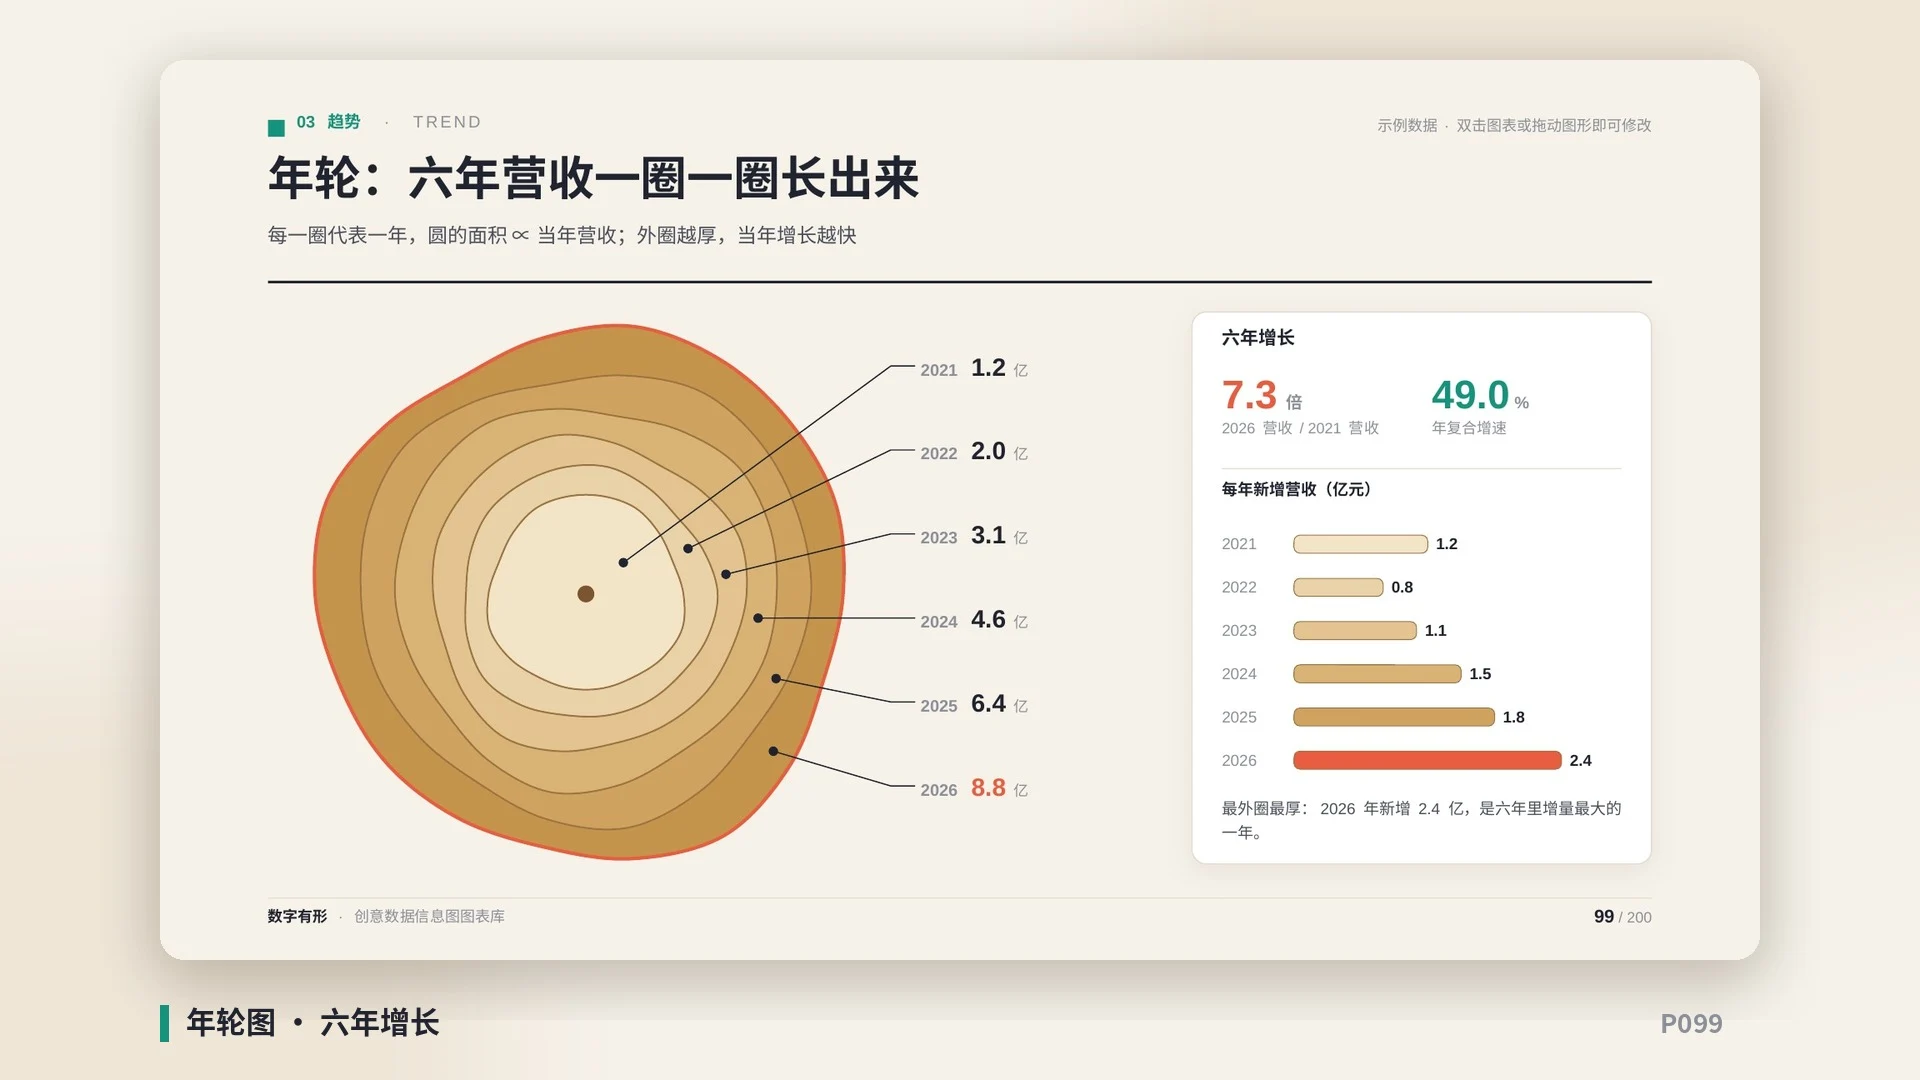Select the red 2026 value 8.8 亿
This screenshot has height=1080, width=1920.
point(998,788)
